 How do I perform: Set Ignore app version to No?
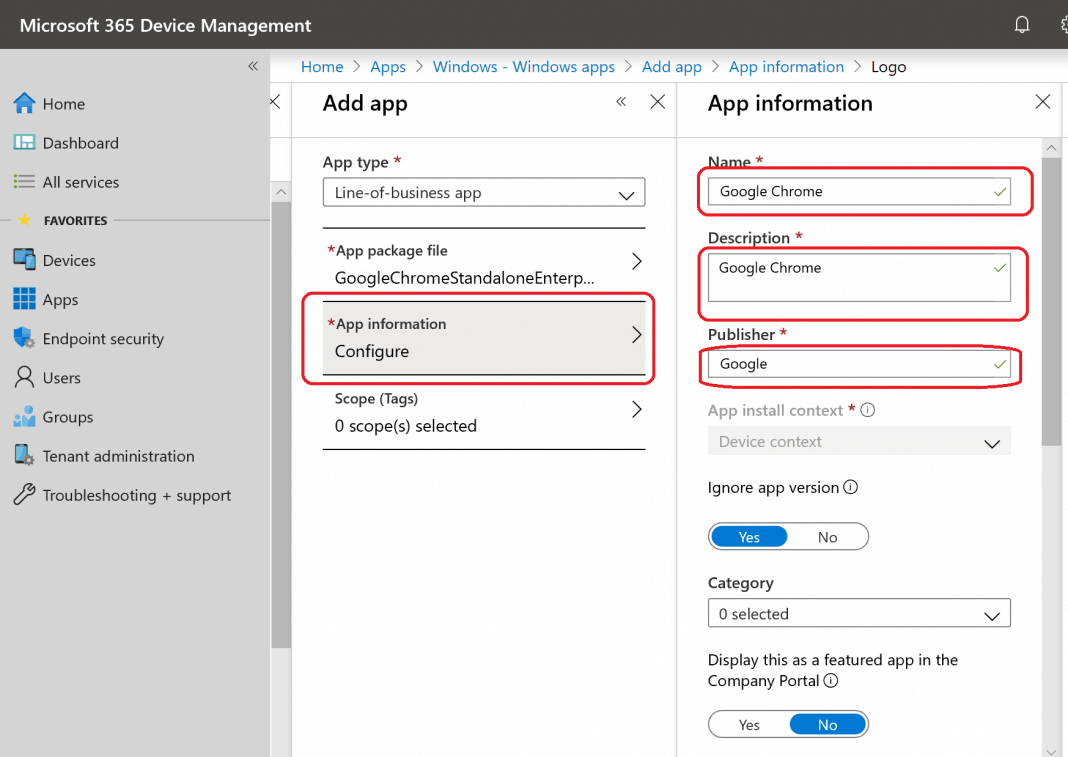[827, 536]
